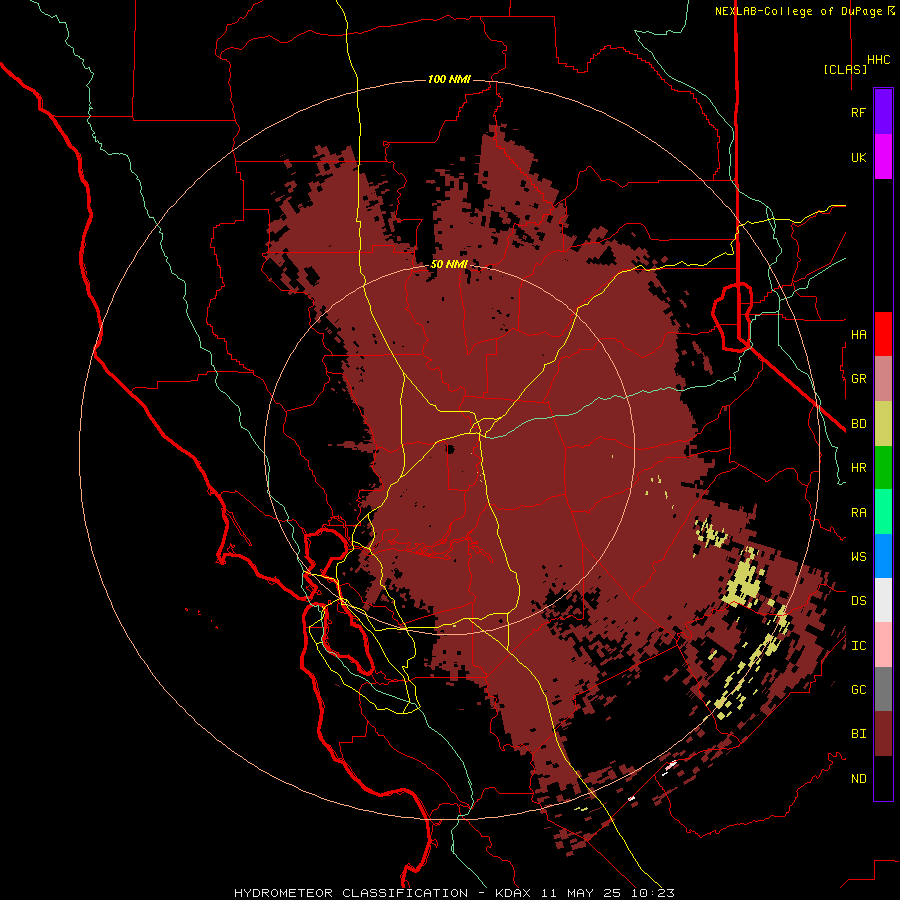Click the GR legend label
Viewport: 900px width, 900px height.
[x=859, y=379]
